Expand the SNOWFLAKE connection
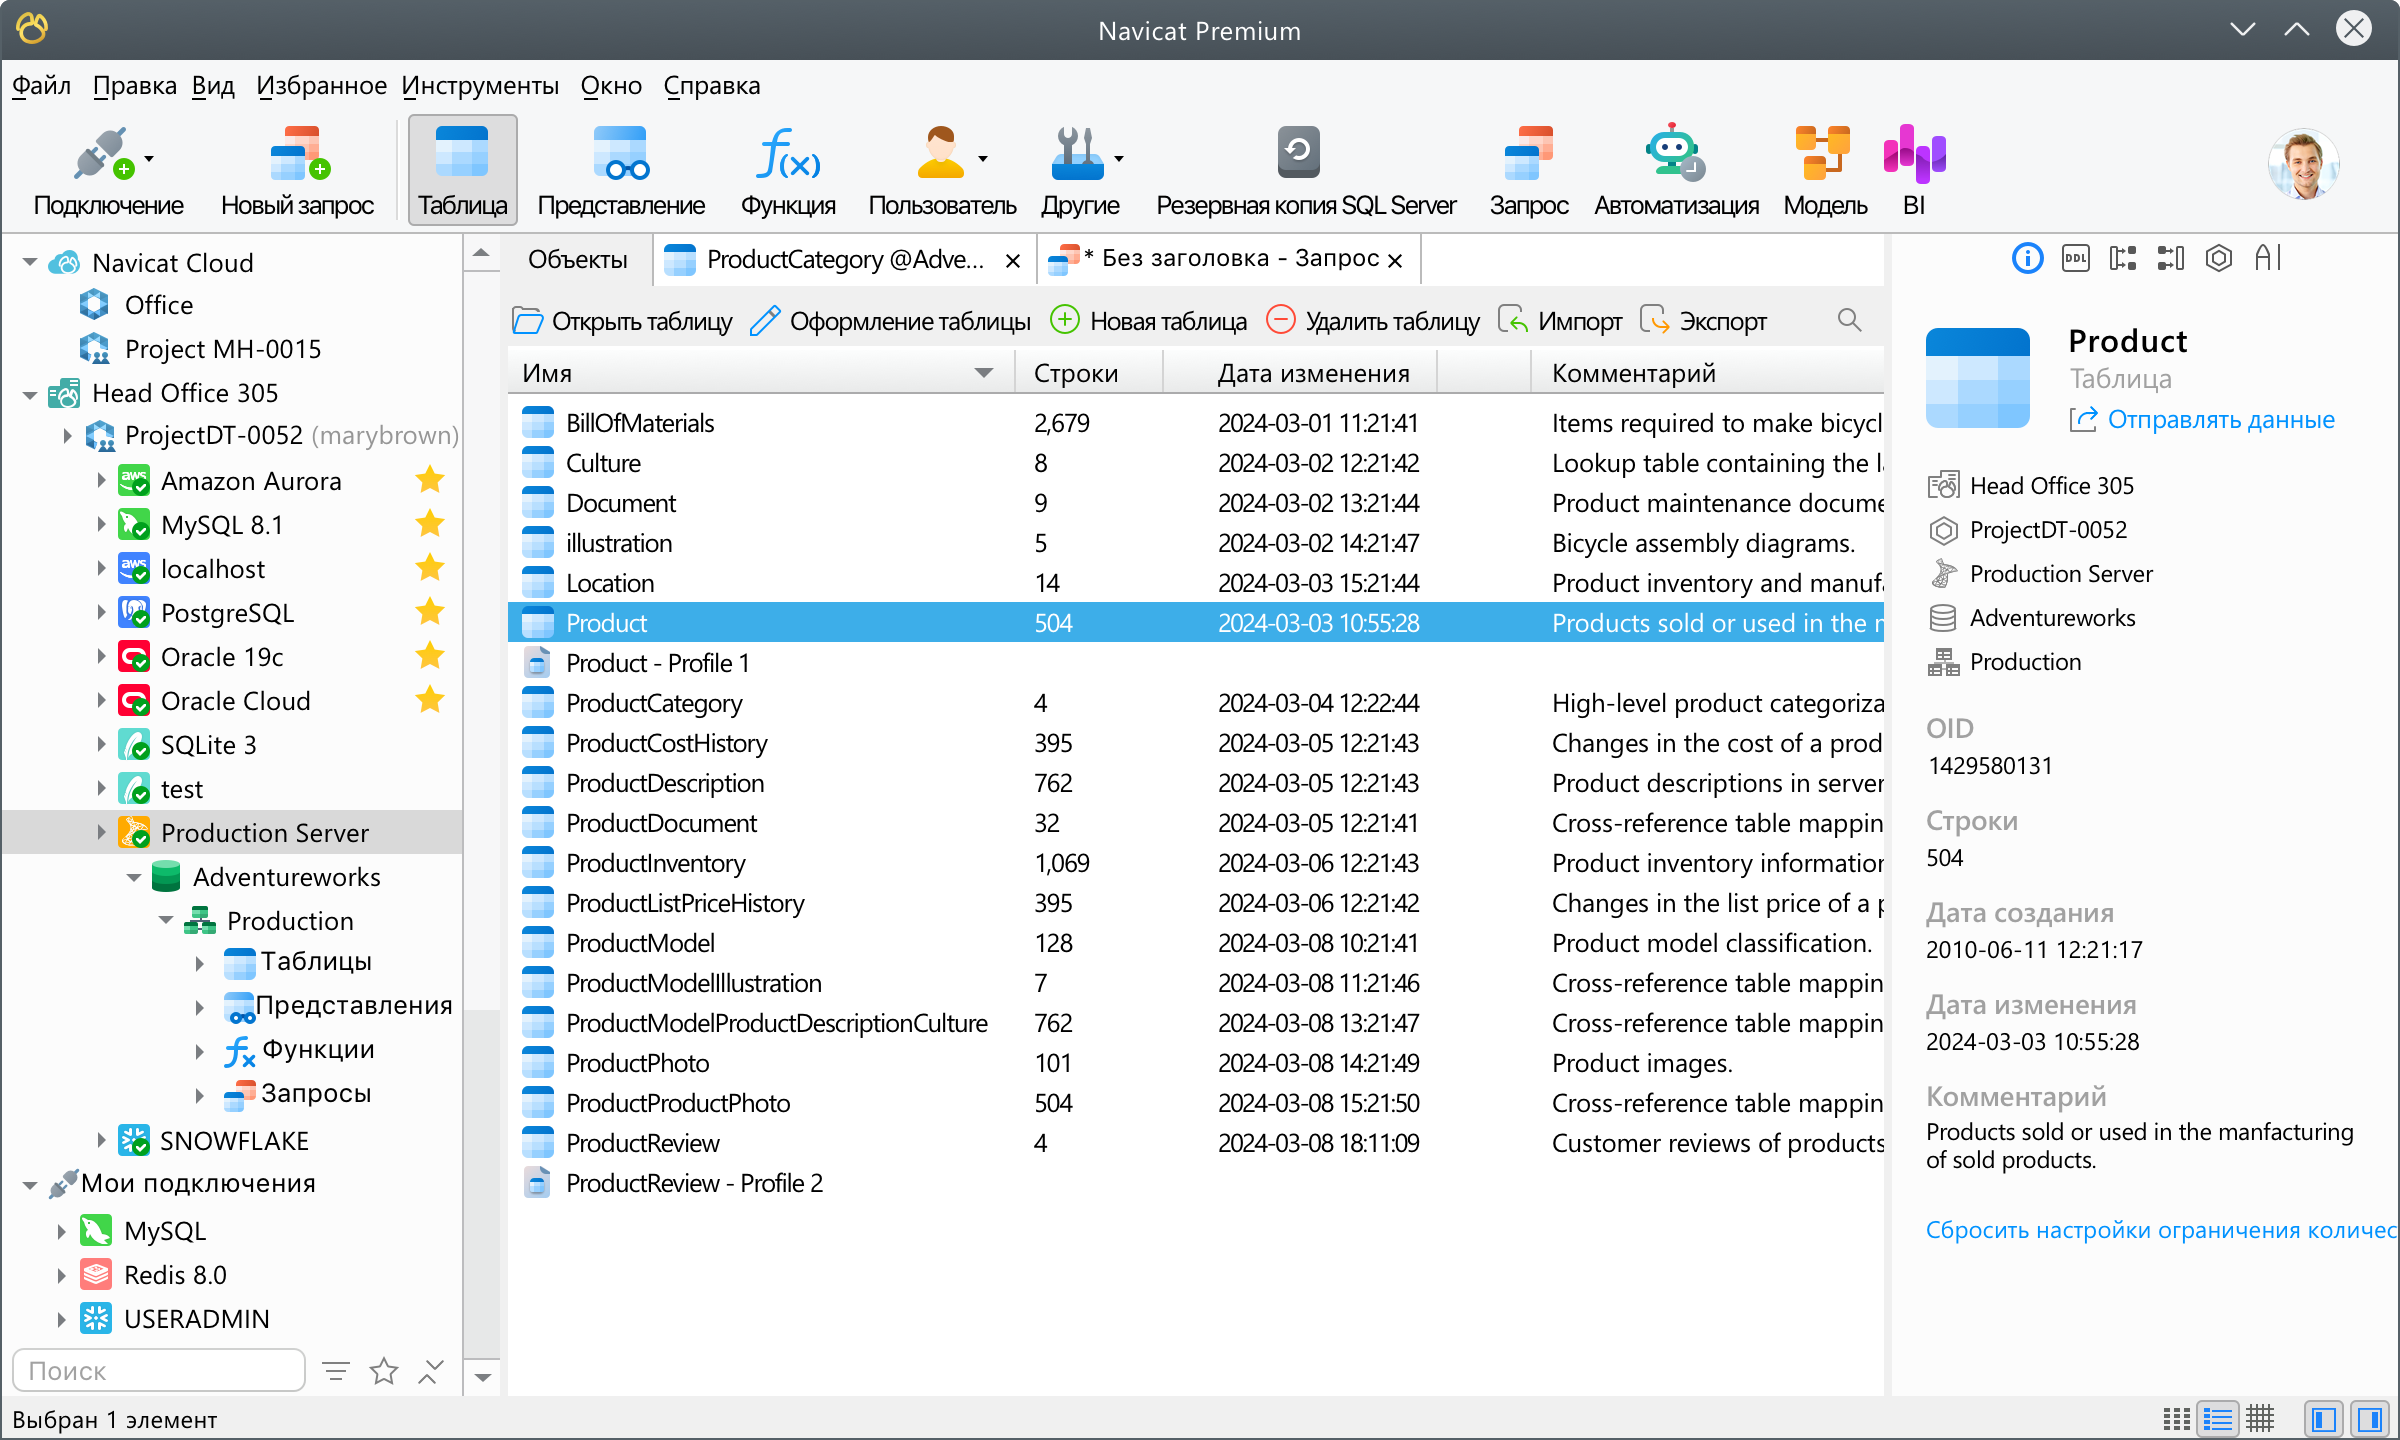Viewport: 2400px width, 1440px height. [101, 1140]
